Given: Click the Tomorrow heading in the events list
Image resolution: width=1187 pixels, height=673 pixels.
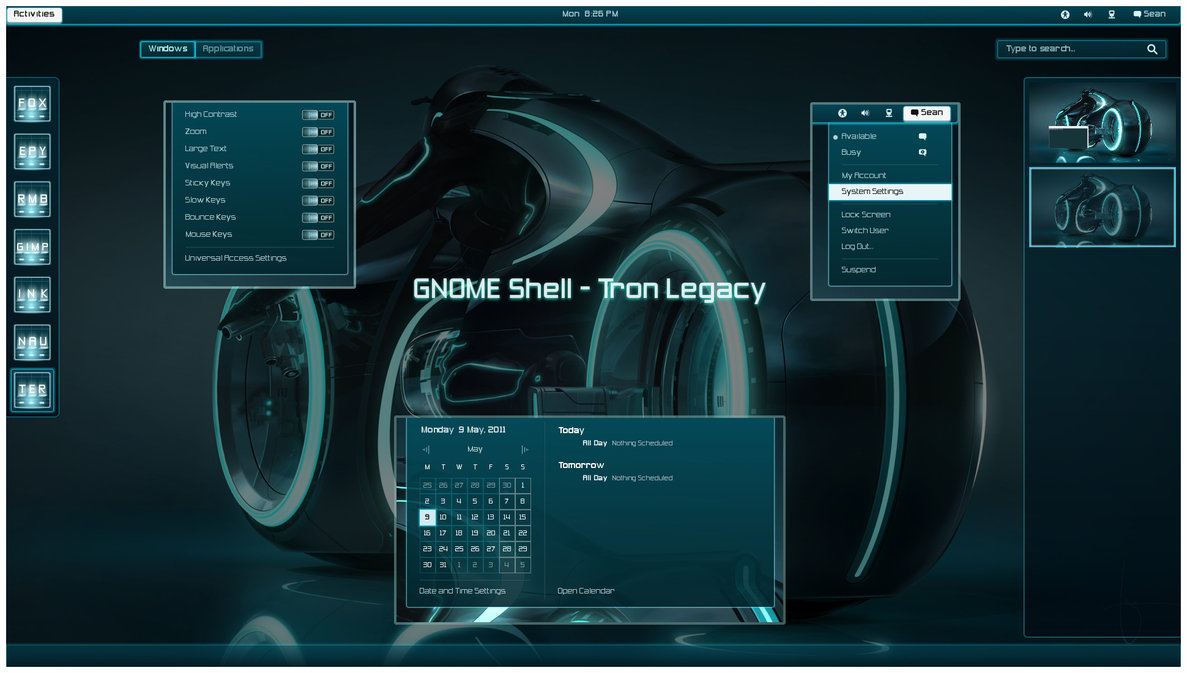Looking at the screenshot, I should [x=581, y=465].
